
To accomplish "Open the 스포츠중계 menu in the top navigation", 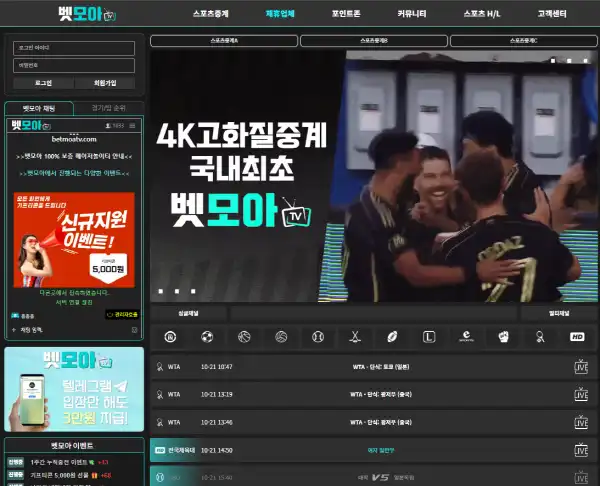I will pyautogui.click(x=210, y=15).
